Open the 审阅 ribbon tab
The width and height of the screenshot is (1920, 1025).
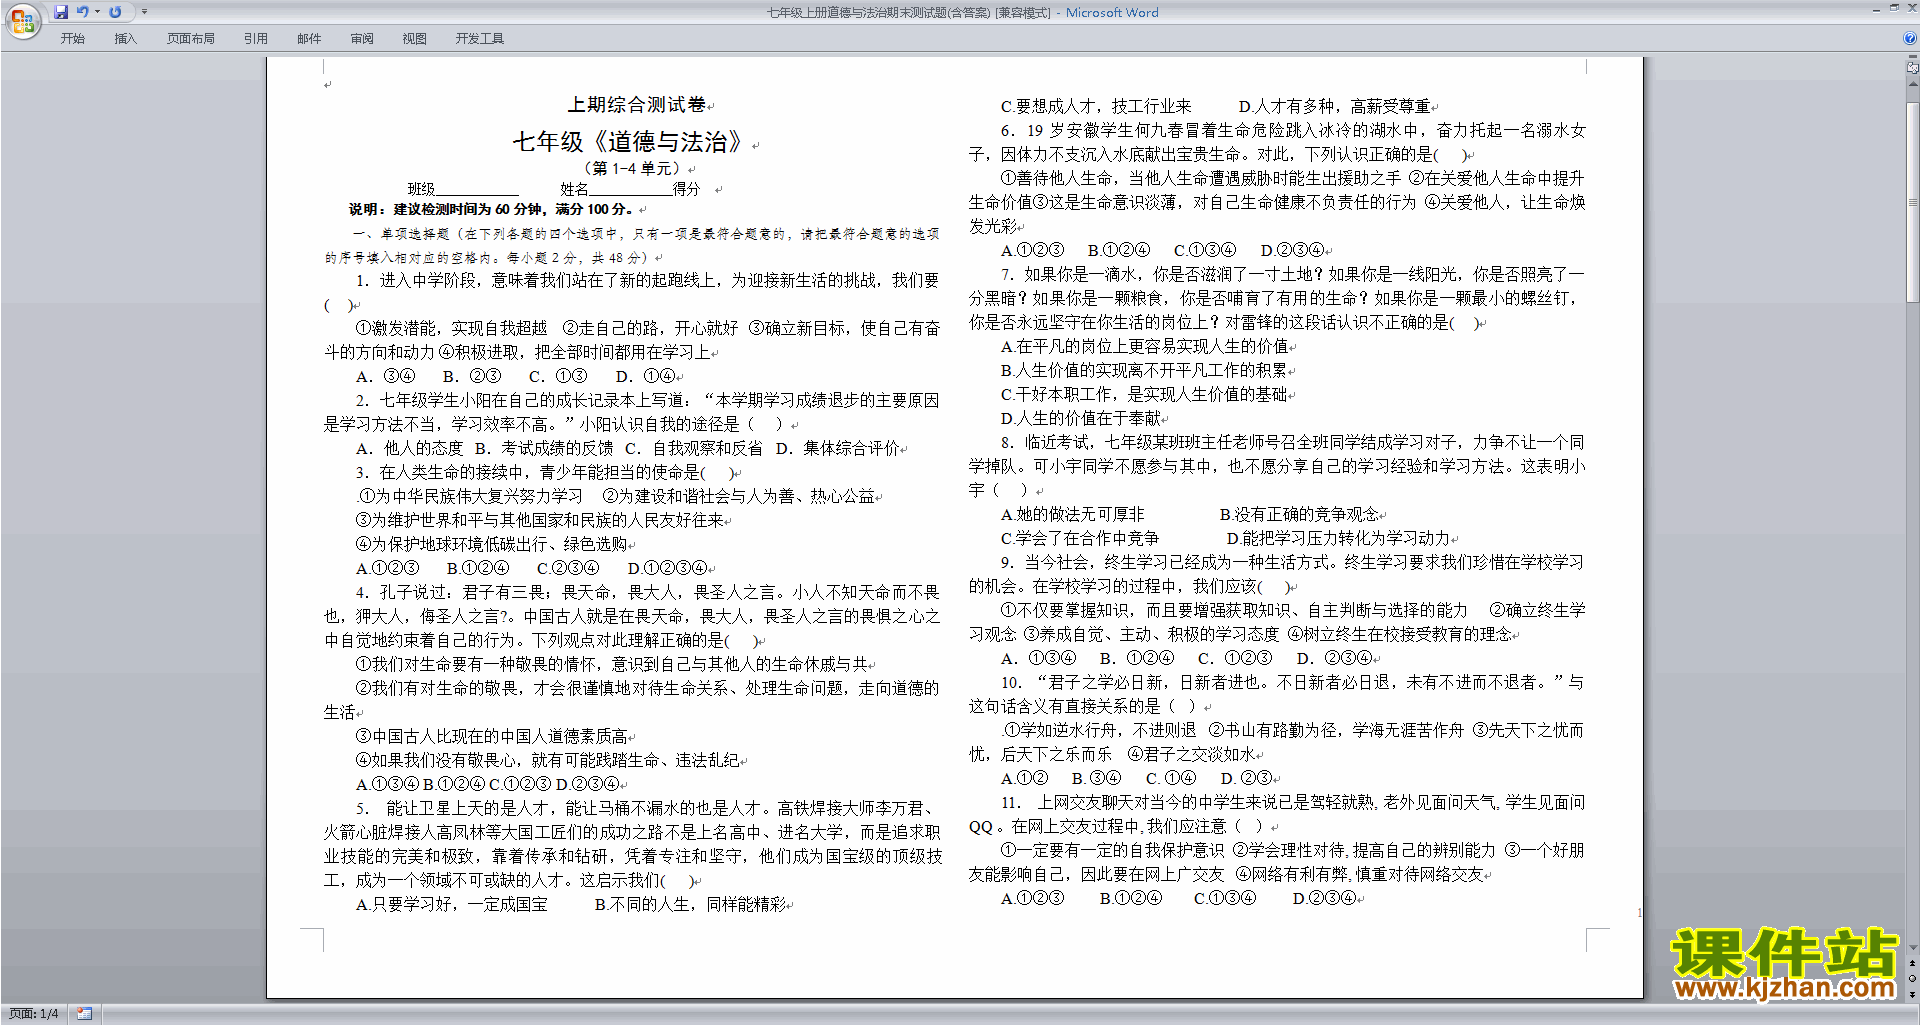point(362,39)
